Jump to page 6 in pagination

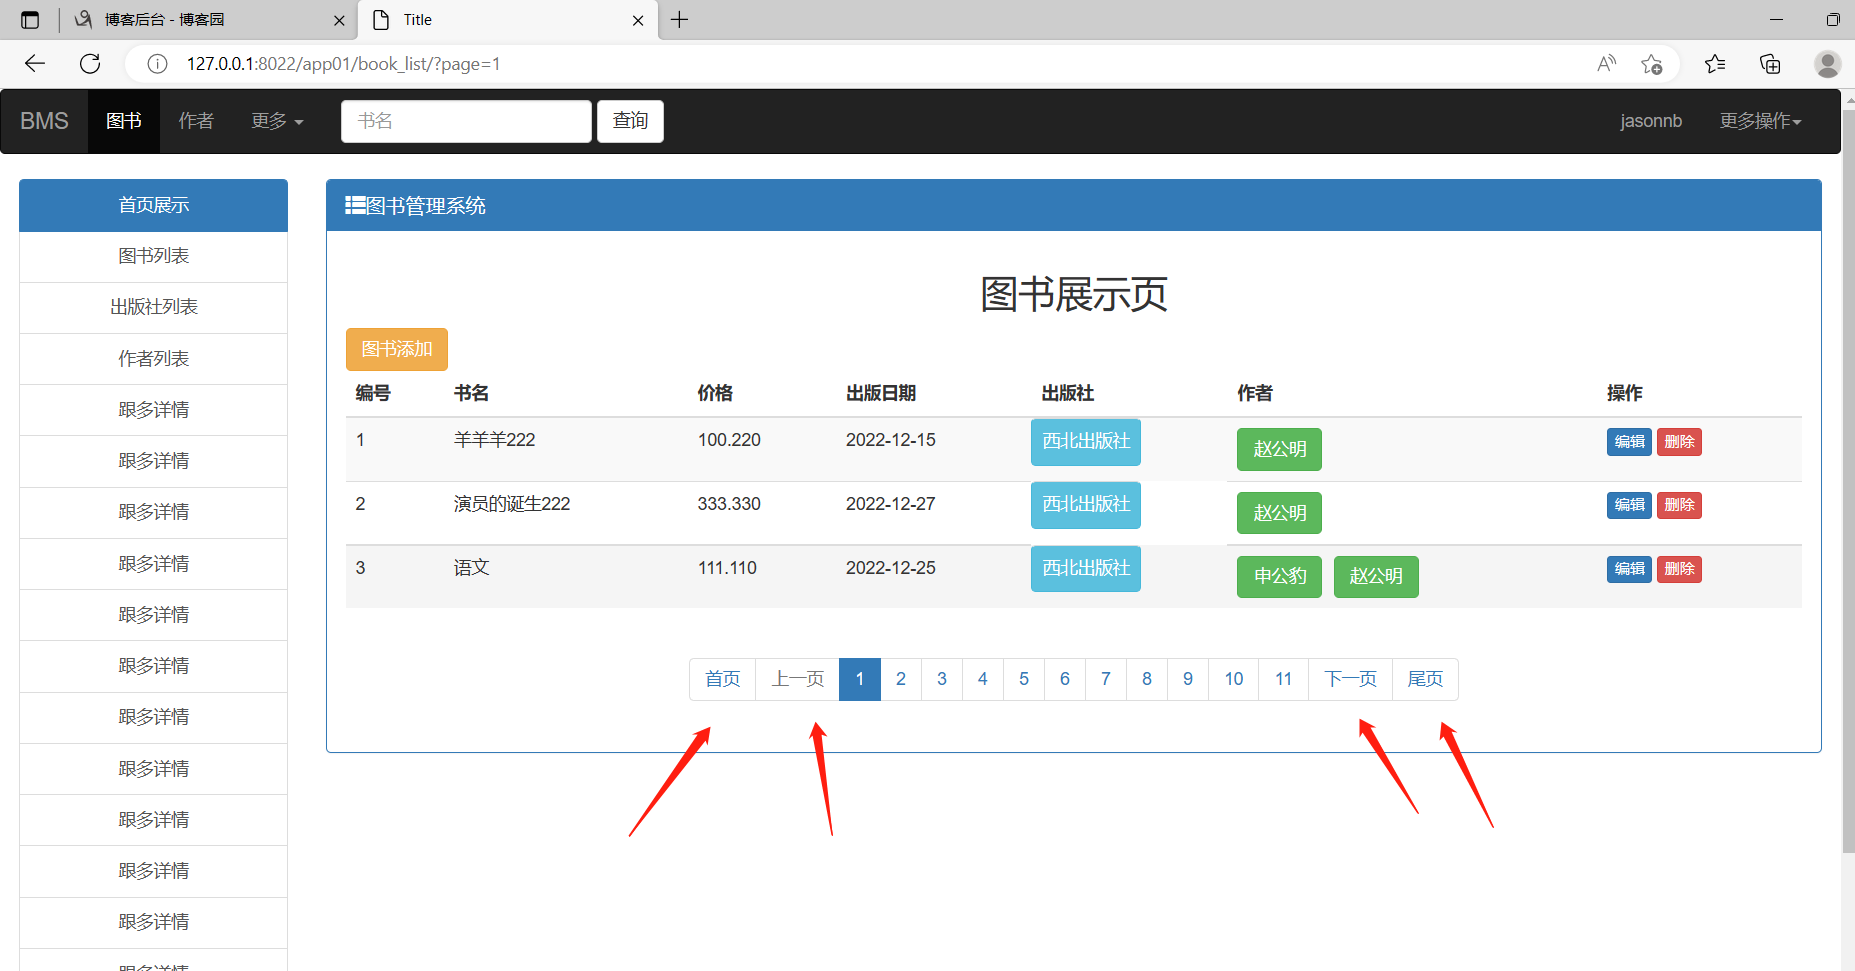pyautogui.click(x=1065, y=679)
